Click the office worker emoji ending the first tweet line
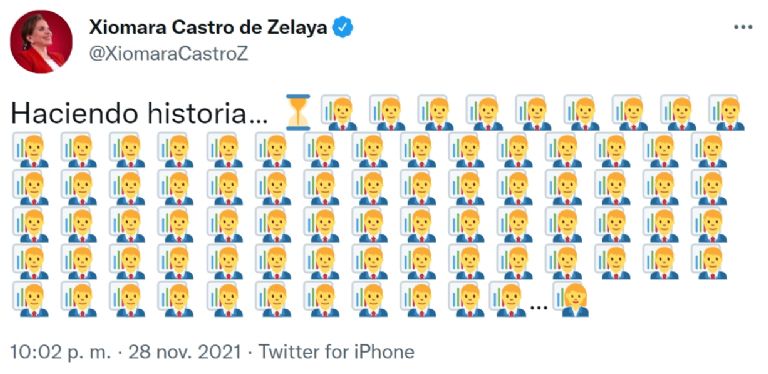Screen dimensions: 768x374 (727, 113)
